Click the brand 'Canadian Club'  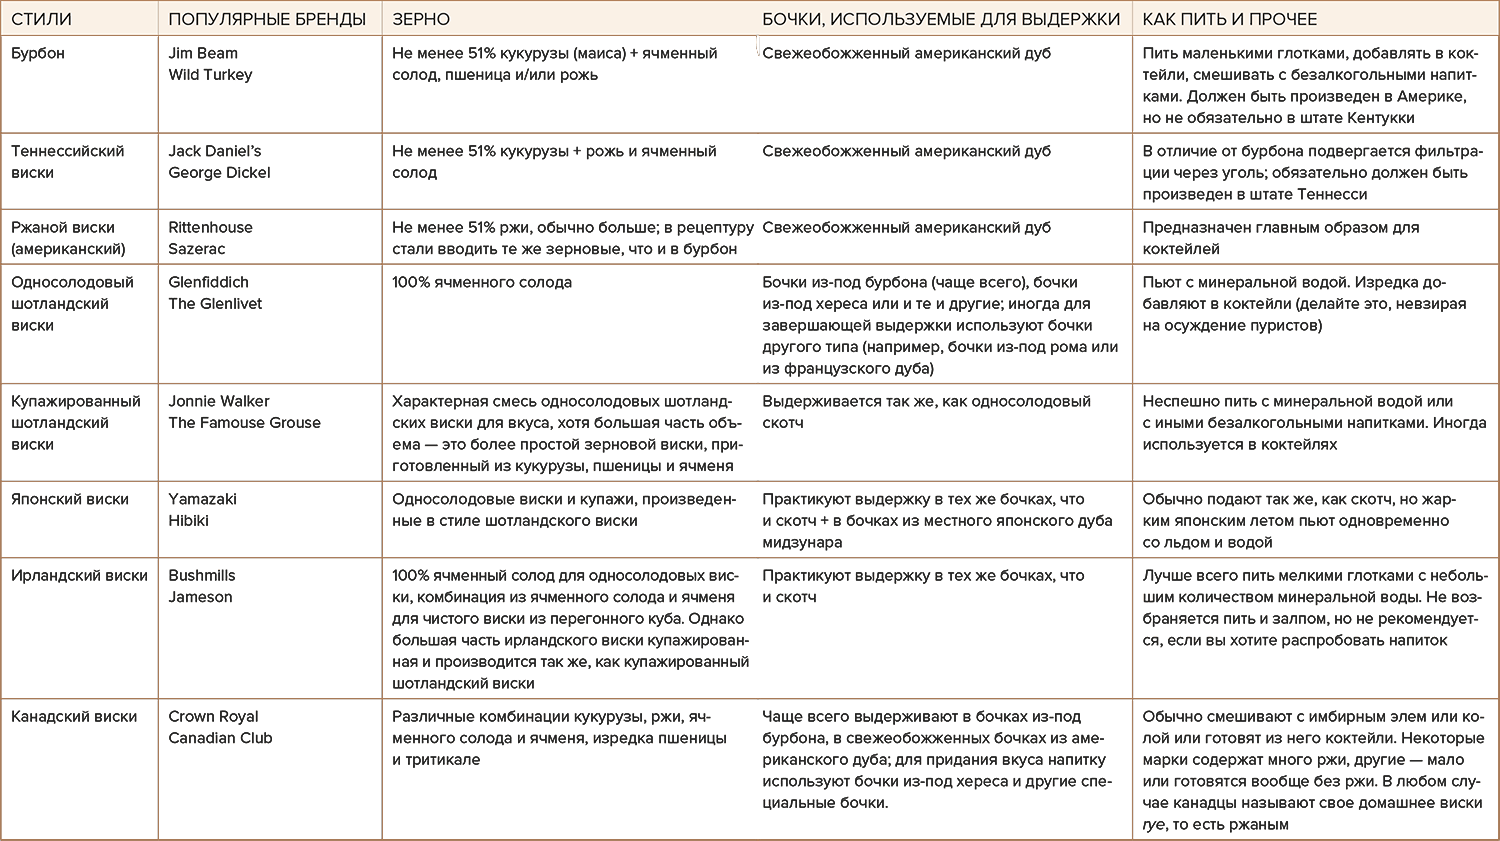click(x=220, y=738)
